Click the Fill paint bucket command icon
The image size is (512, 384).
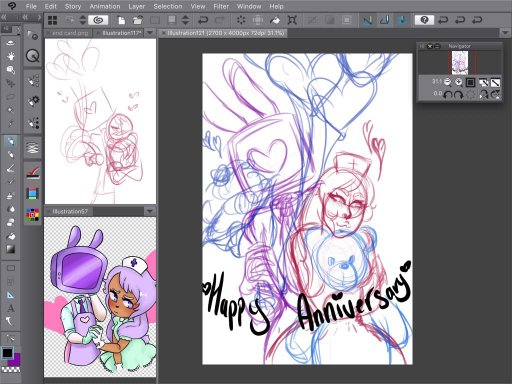point(275,20)
